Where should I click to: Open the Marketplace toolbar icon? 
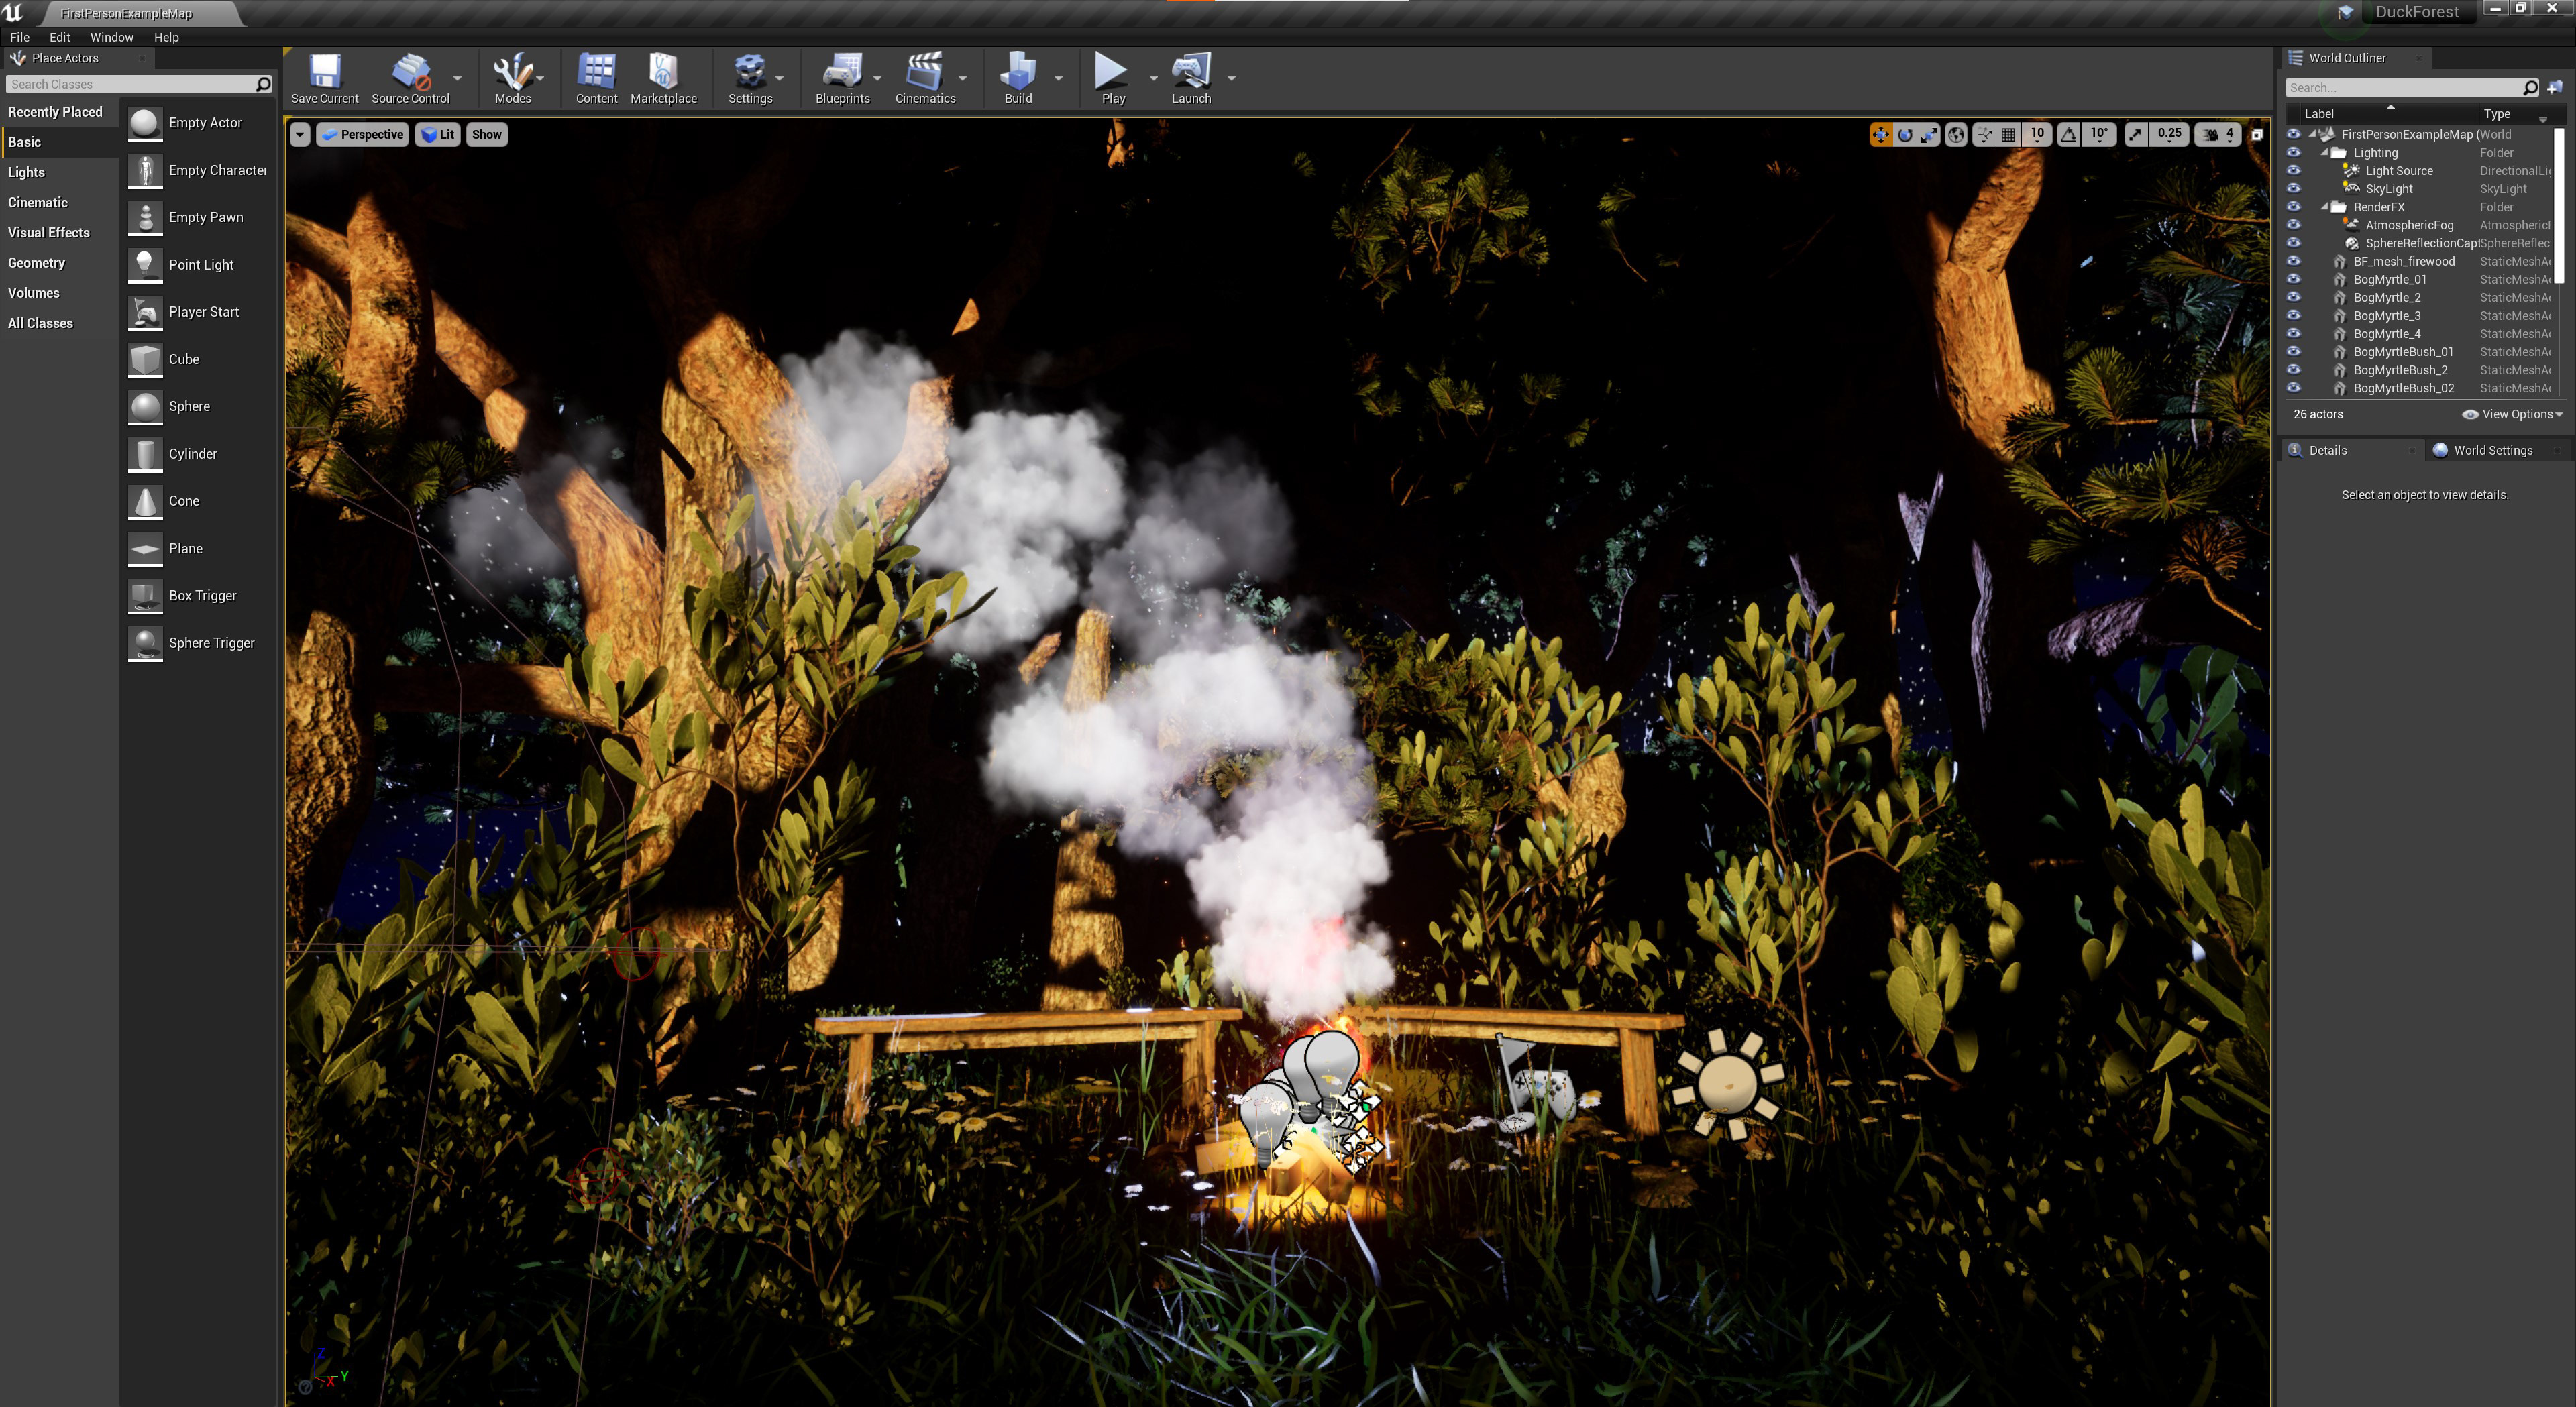[x=663, y=78]
